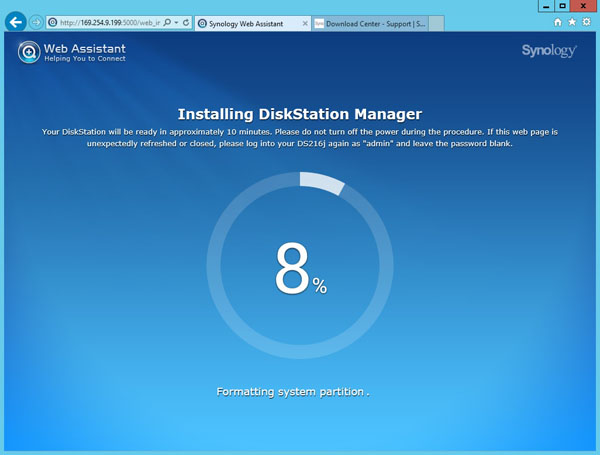
Task: Click the Helping You to Connect tagline
Action: tap(85, 59)
